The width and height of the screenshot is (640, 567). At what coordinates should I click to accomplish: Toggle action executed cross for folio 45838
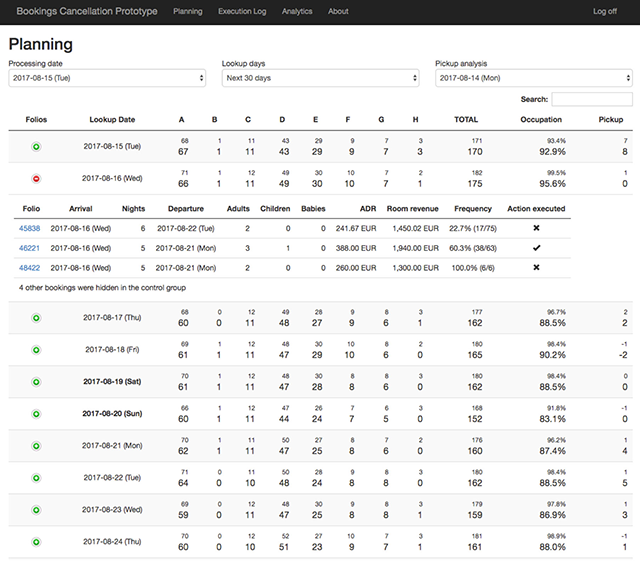pyautogui.click(x=536, y=228)
